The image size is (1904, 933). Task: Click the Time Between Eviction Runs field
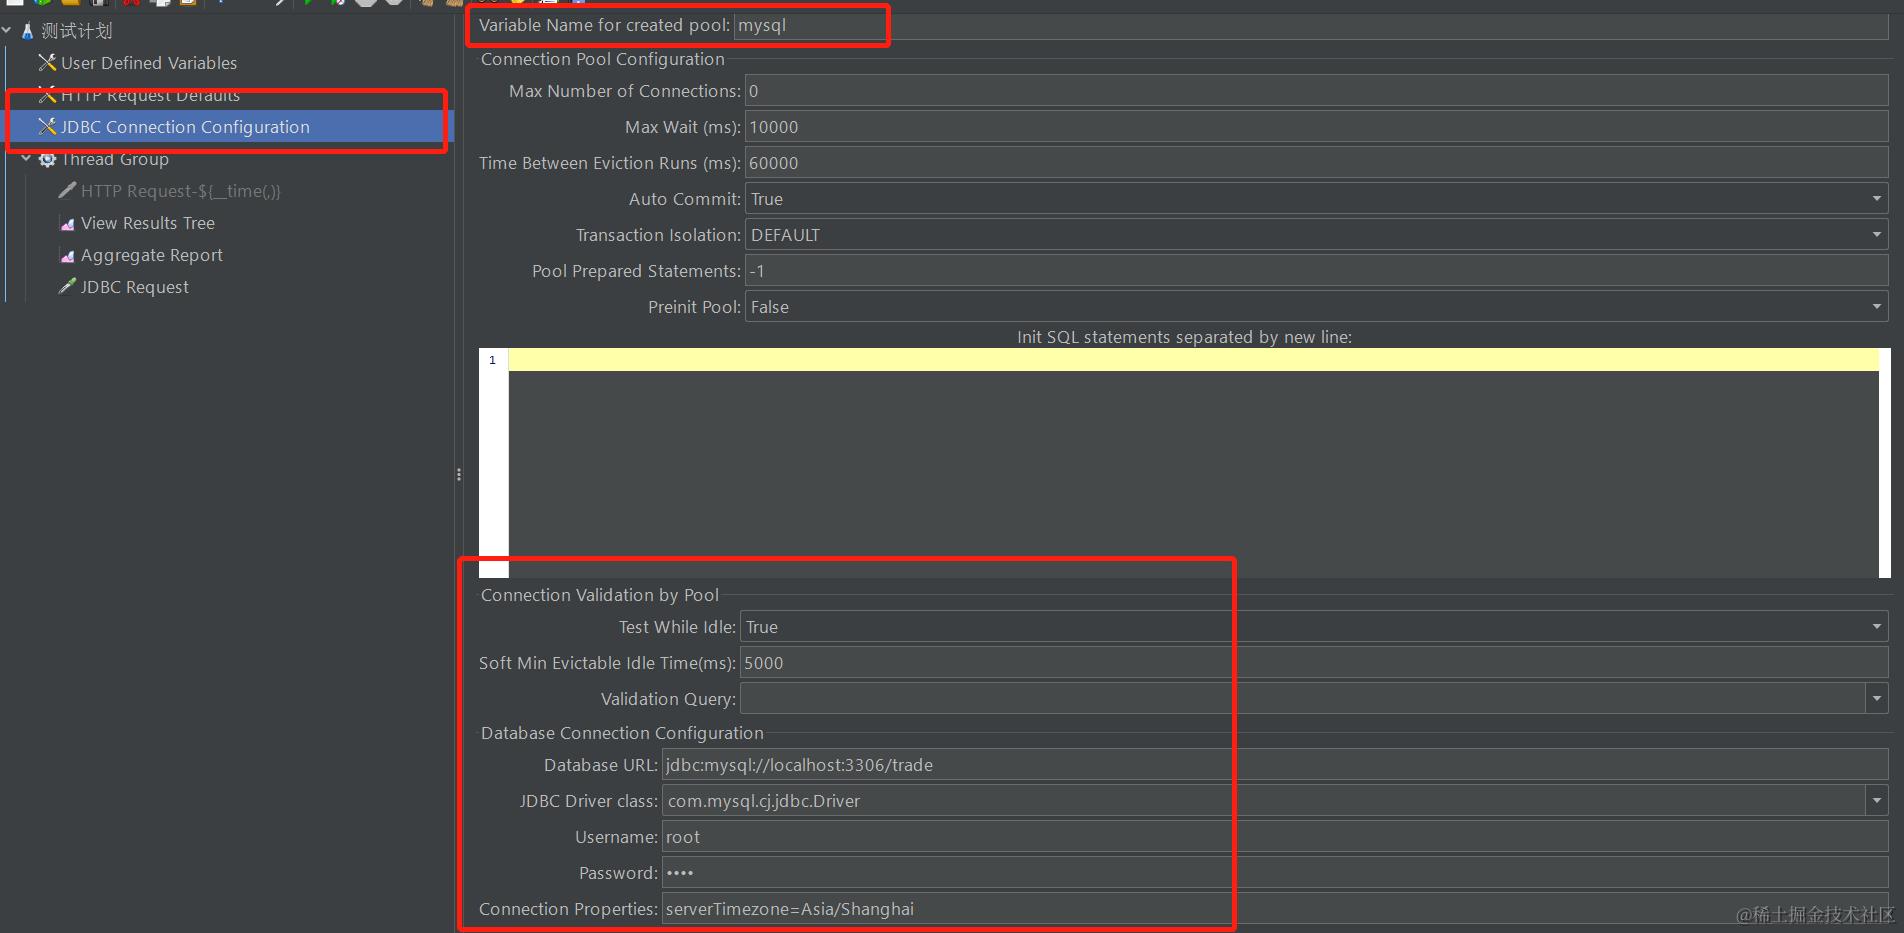1316,163
